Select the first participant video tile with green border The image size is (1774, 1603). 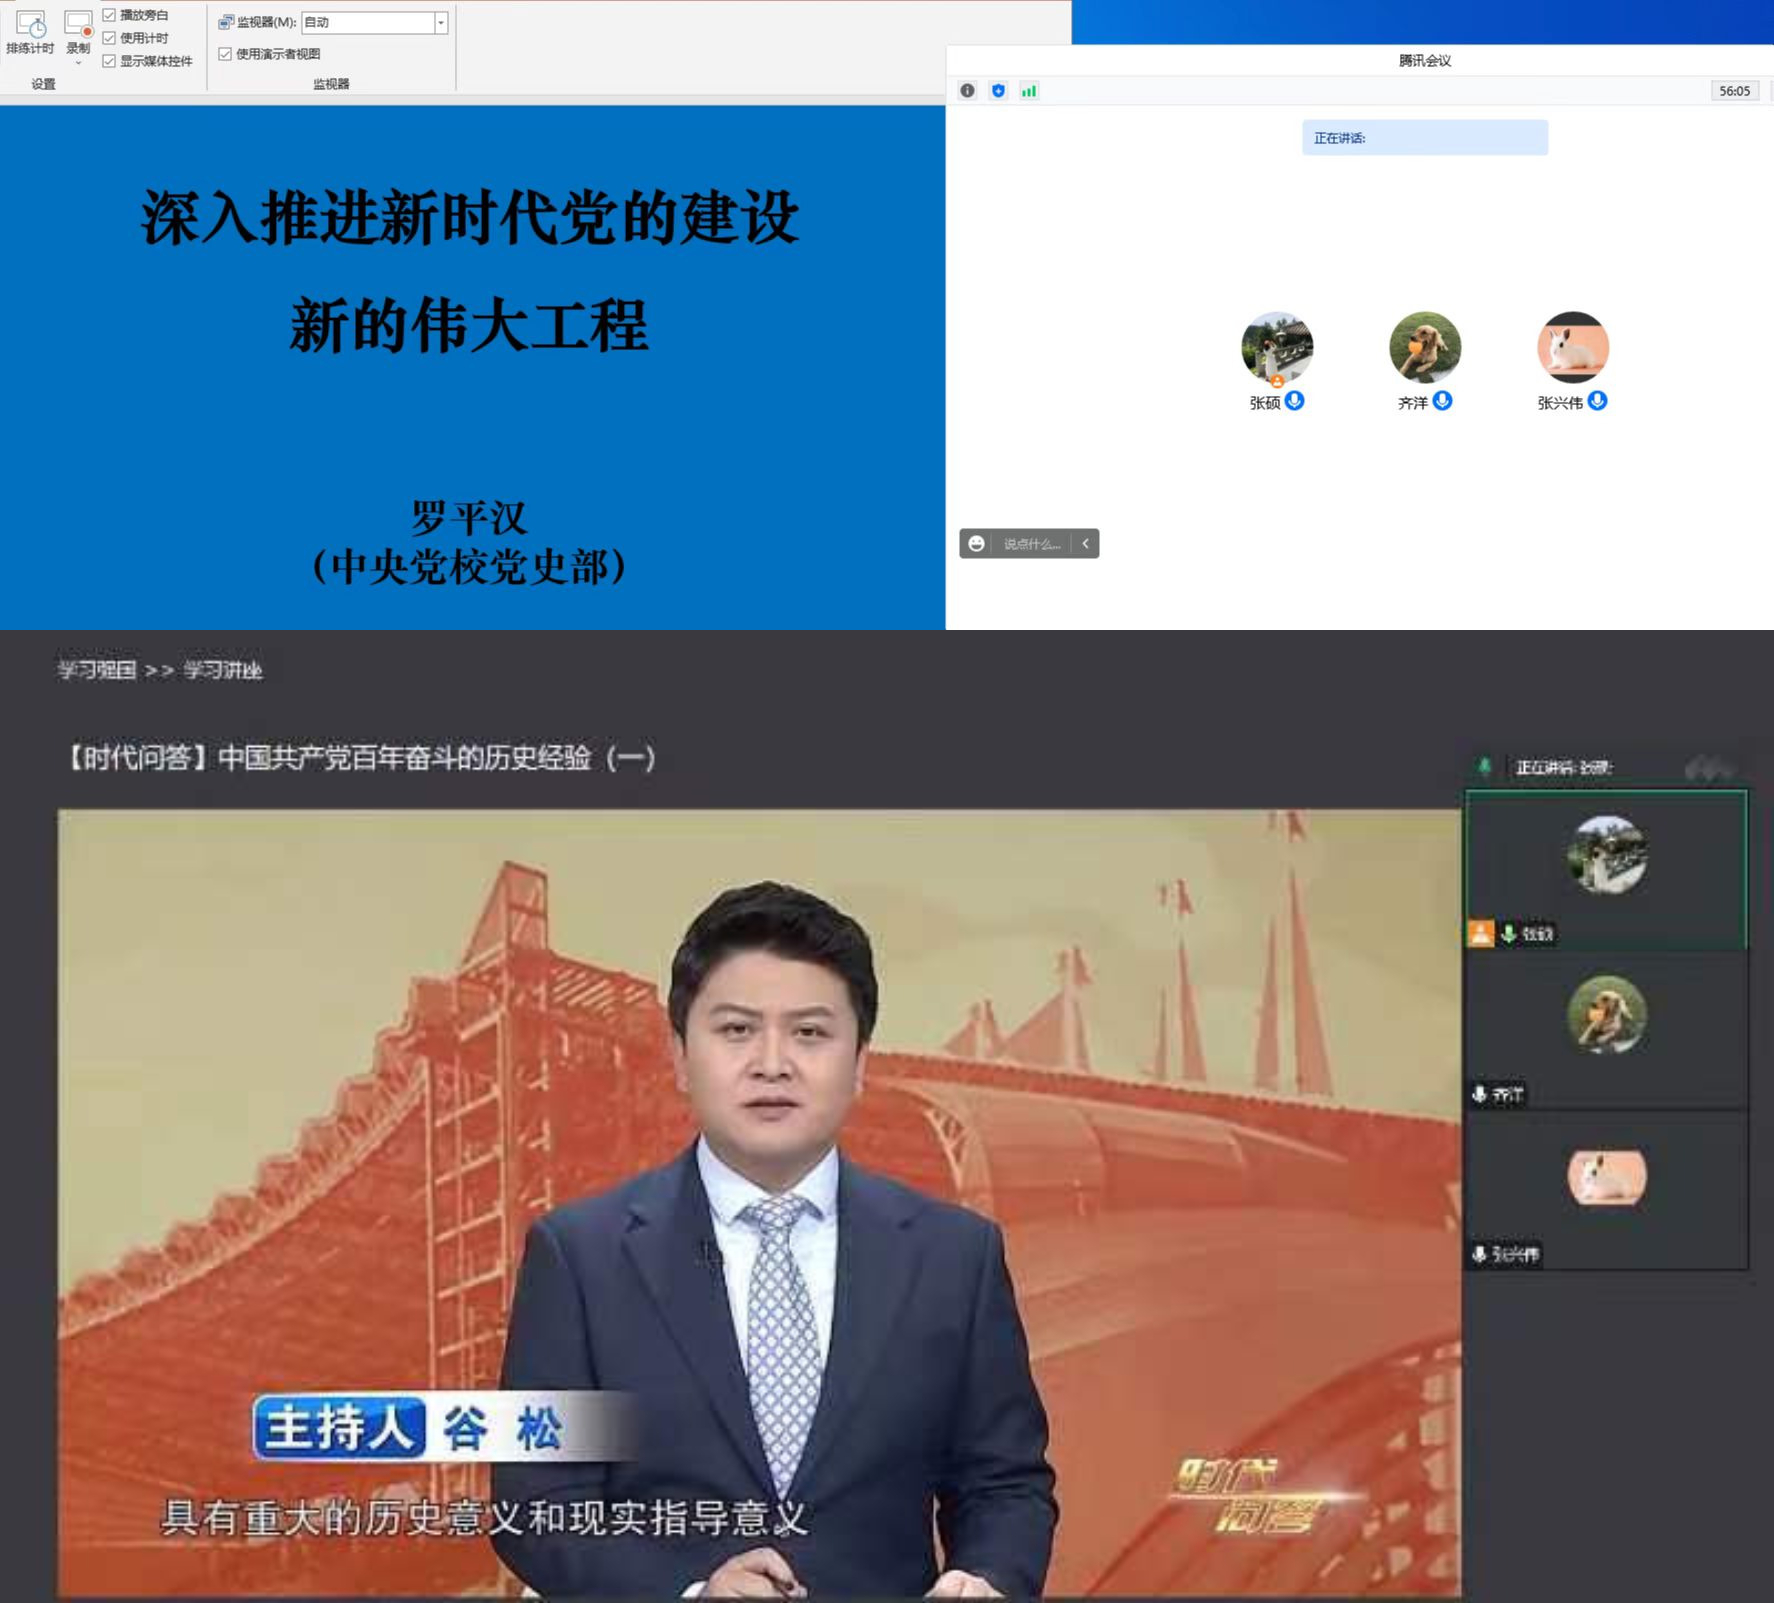pos(1606,869)
